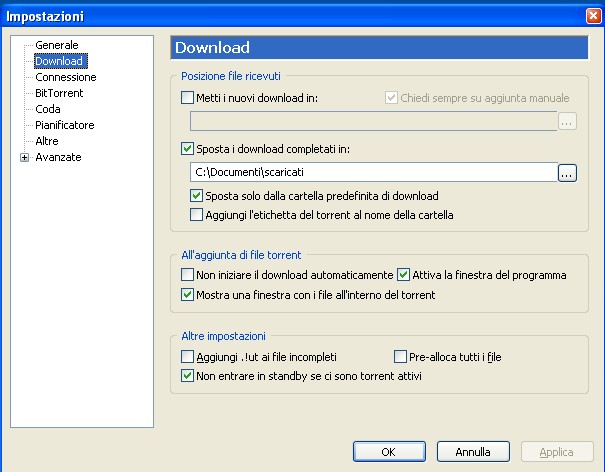Select Connessione in the settings tree
The width and height of the screenshot is (605, 472).
(x=65, y=77)
